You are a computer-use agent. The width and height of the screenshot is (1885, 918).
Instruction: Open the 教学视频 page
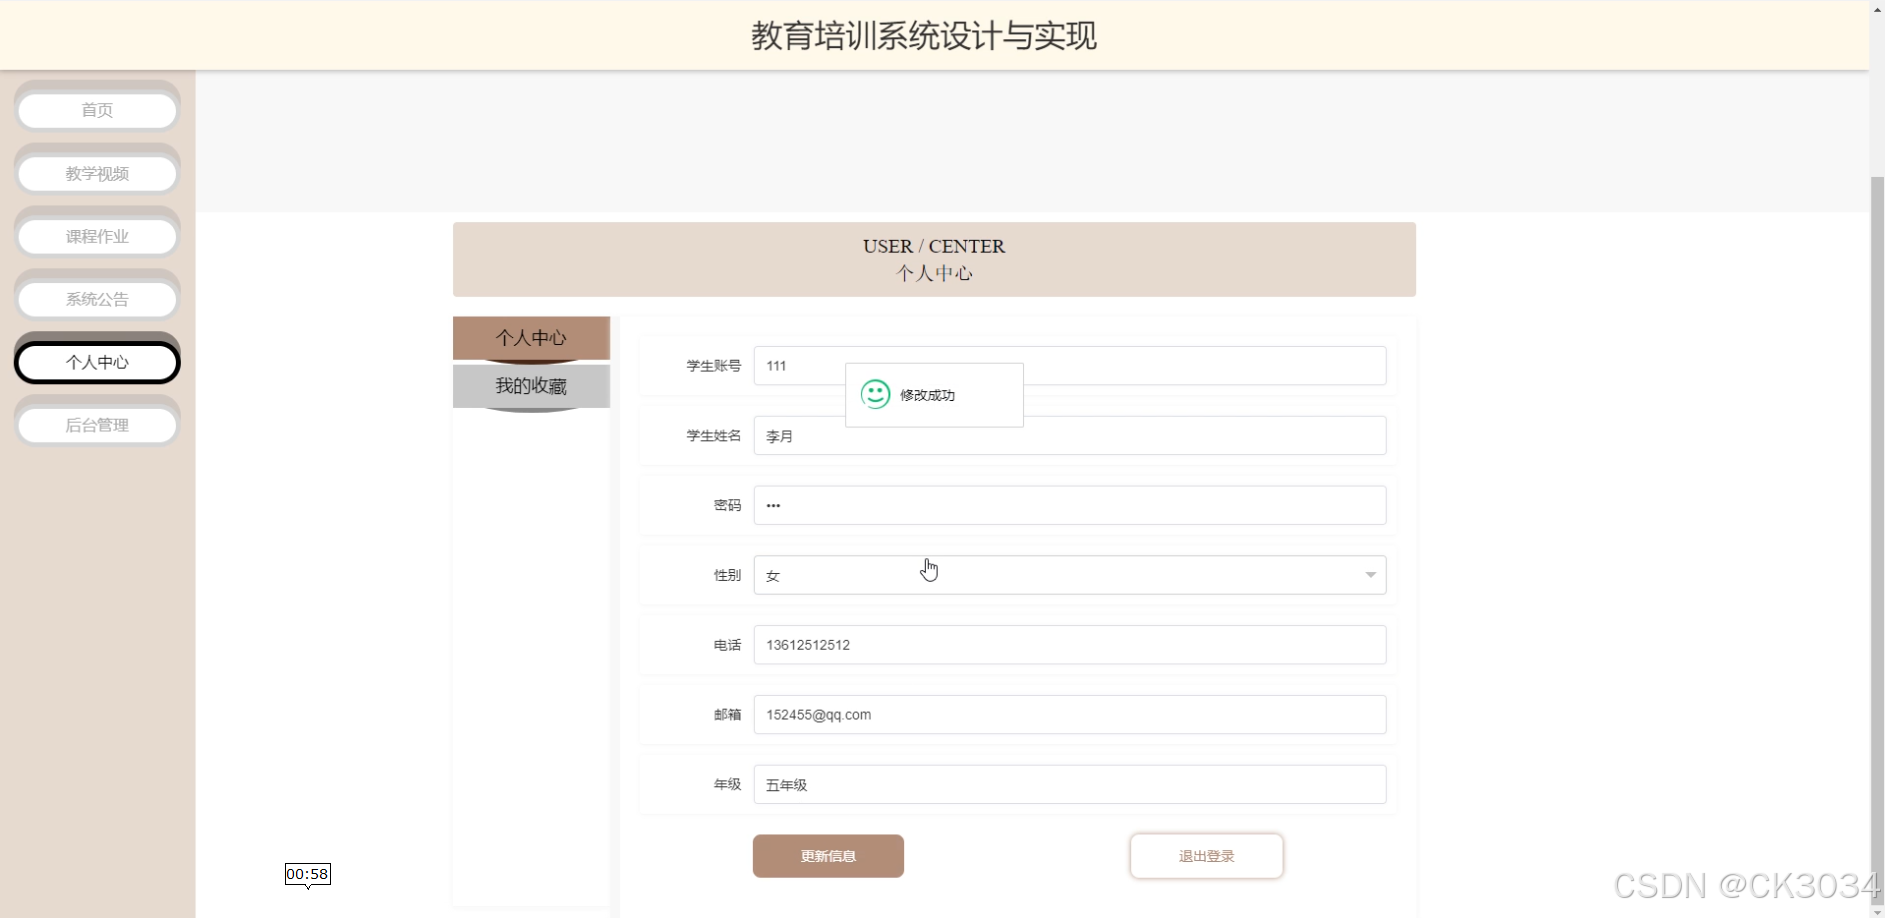pos(97,172)
